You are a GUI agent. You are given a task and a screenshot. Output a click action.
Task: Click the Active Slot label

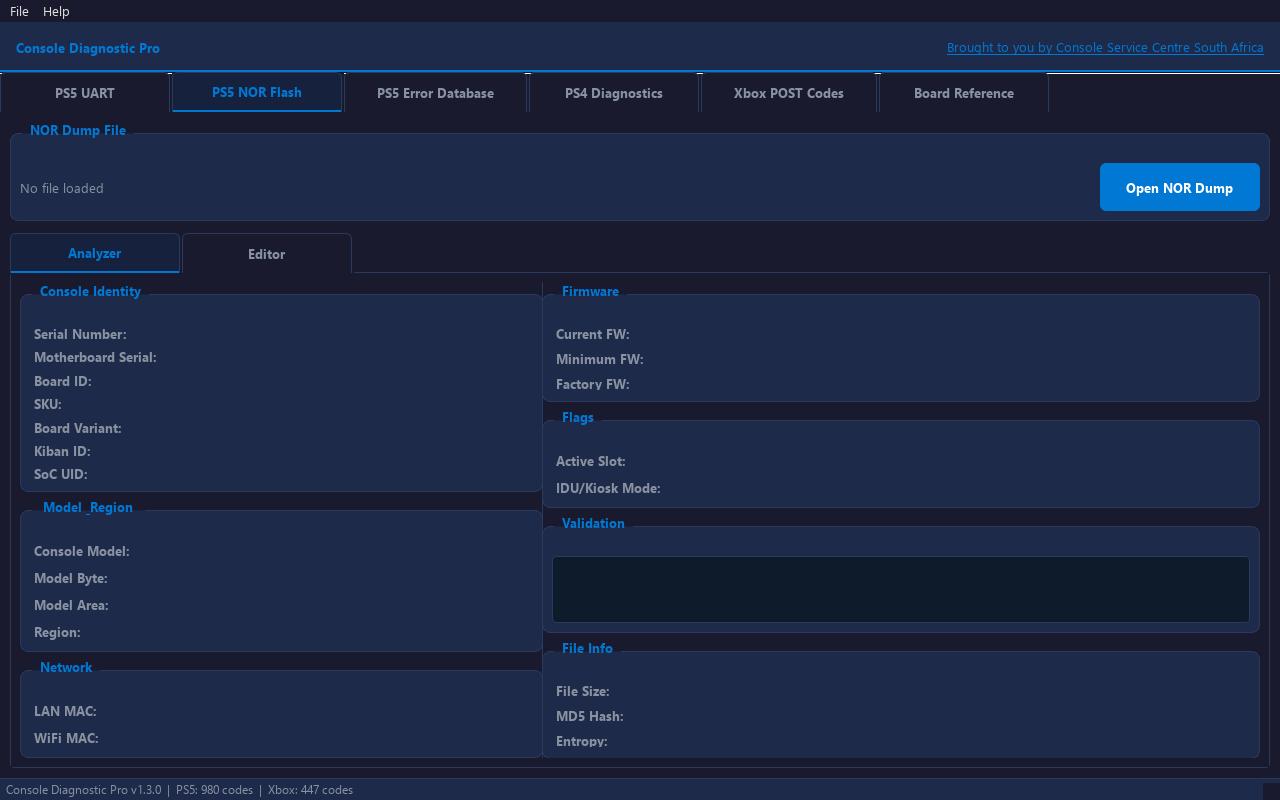click(x=591, y=461)
